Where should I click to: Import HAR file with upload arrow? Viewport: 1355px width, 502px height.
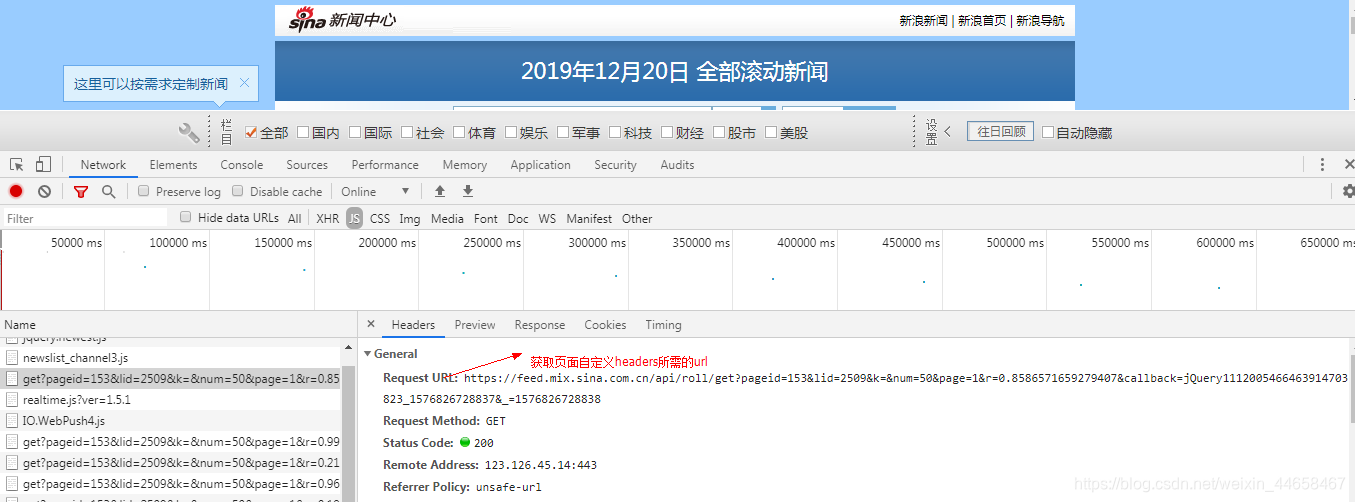pyautogui.click(x=439, y=191)
